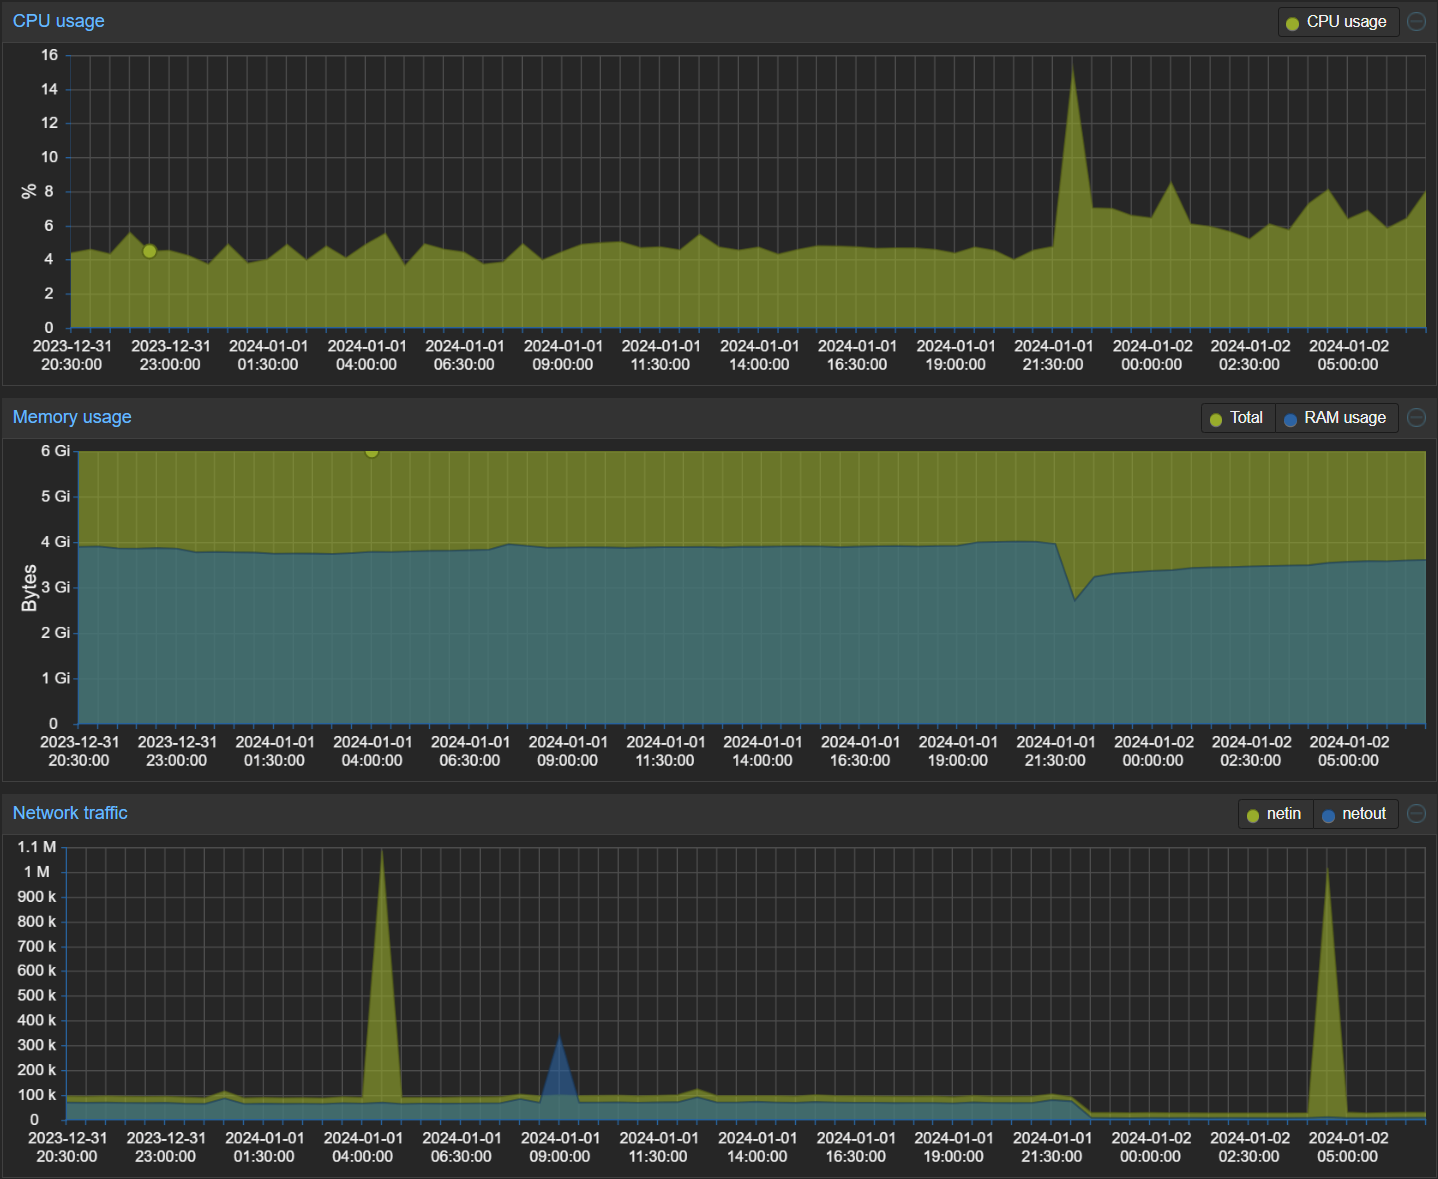Click Network chart 2024-01-01 16:30:00 time label
The height and width of the screenshot is (1179, 1438).
(856, 1147)
